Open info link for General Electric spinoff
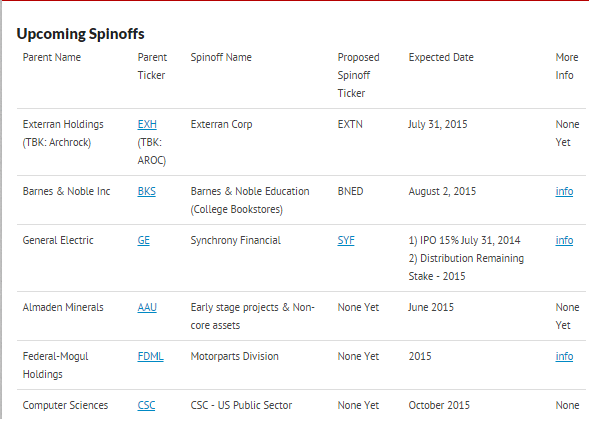This screenshot has width=589, height=427. pos(564,240)
